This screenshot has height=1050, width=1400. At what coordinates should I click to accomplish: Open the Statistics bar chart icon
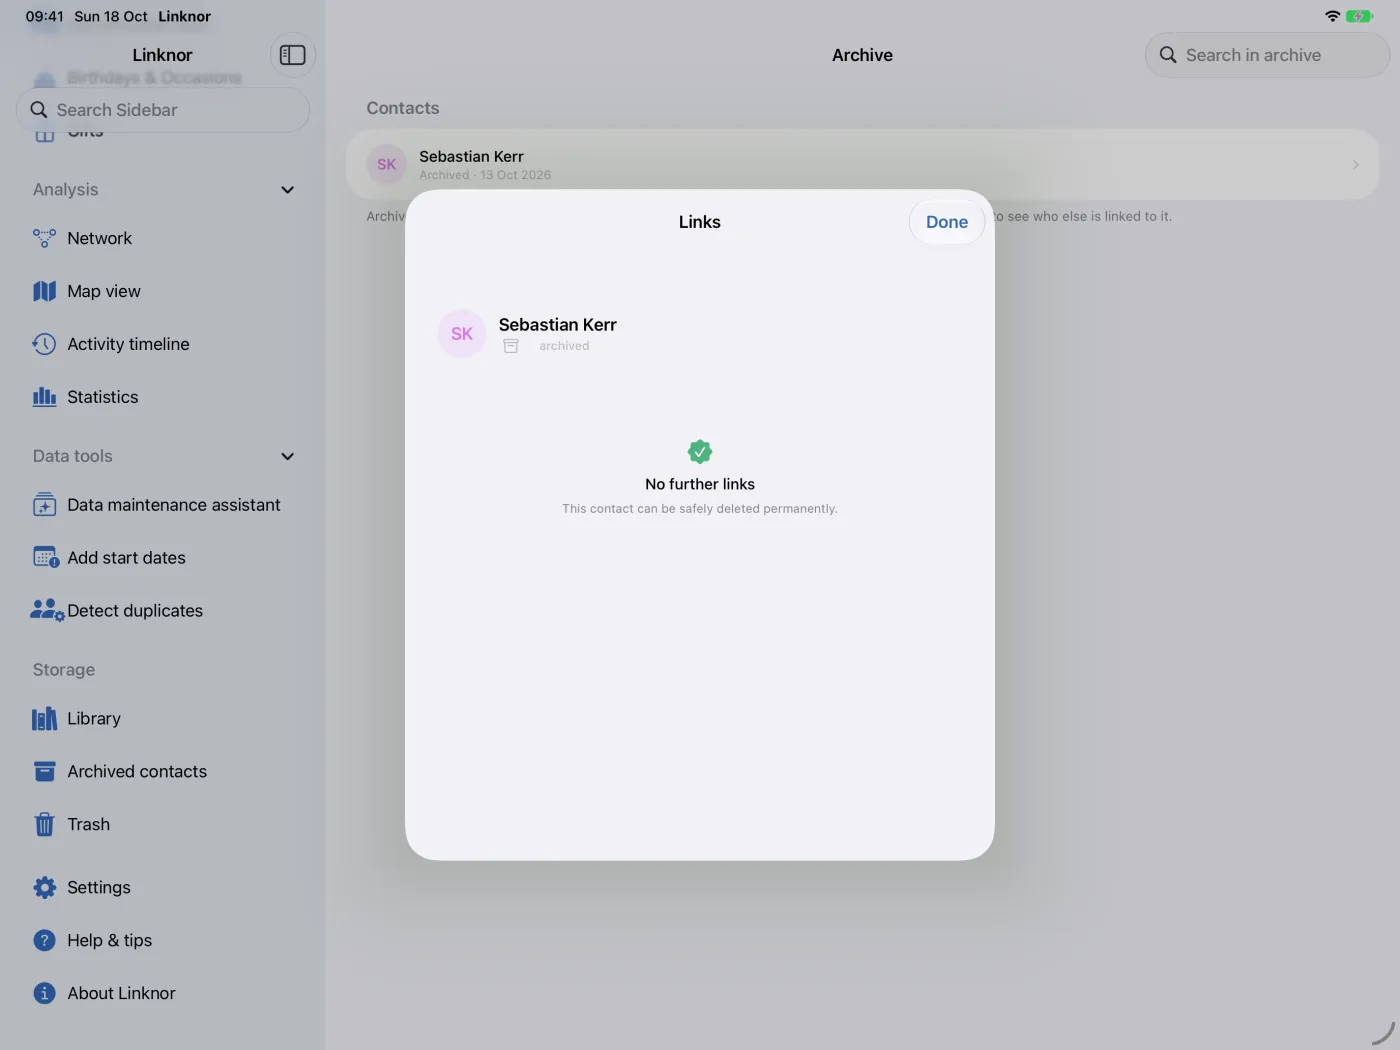click(x=44, y=397)
